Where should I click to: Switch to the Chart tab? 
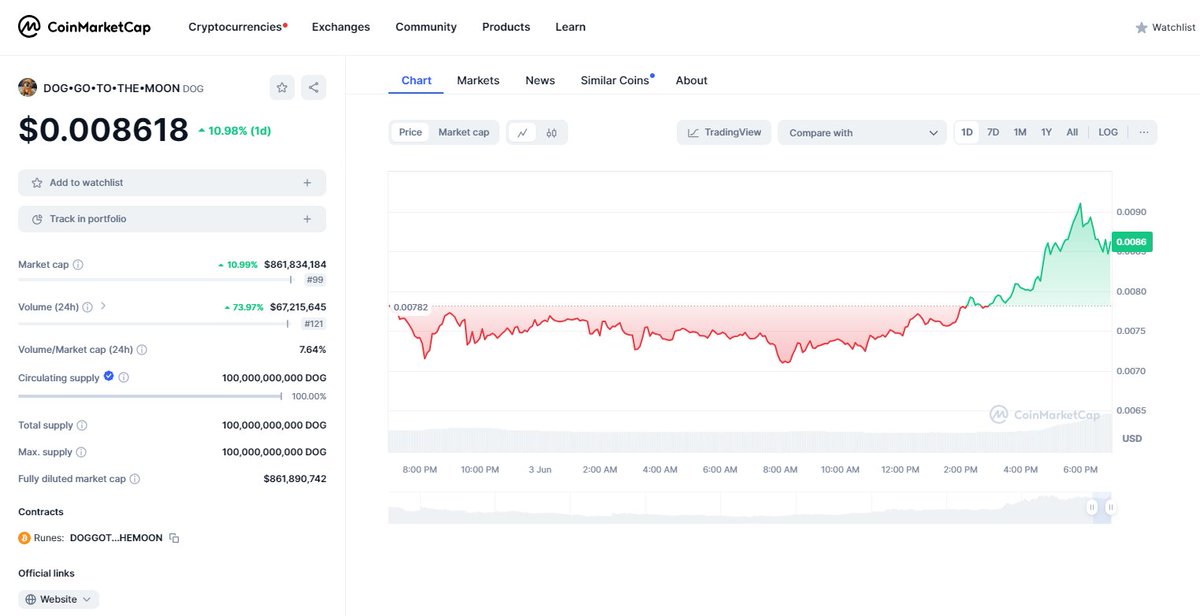tap(416, 80)
